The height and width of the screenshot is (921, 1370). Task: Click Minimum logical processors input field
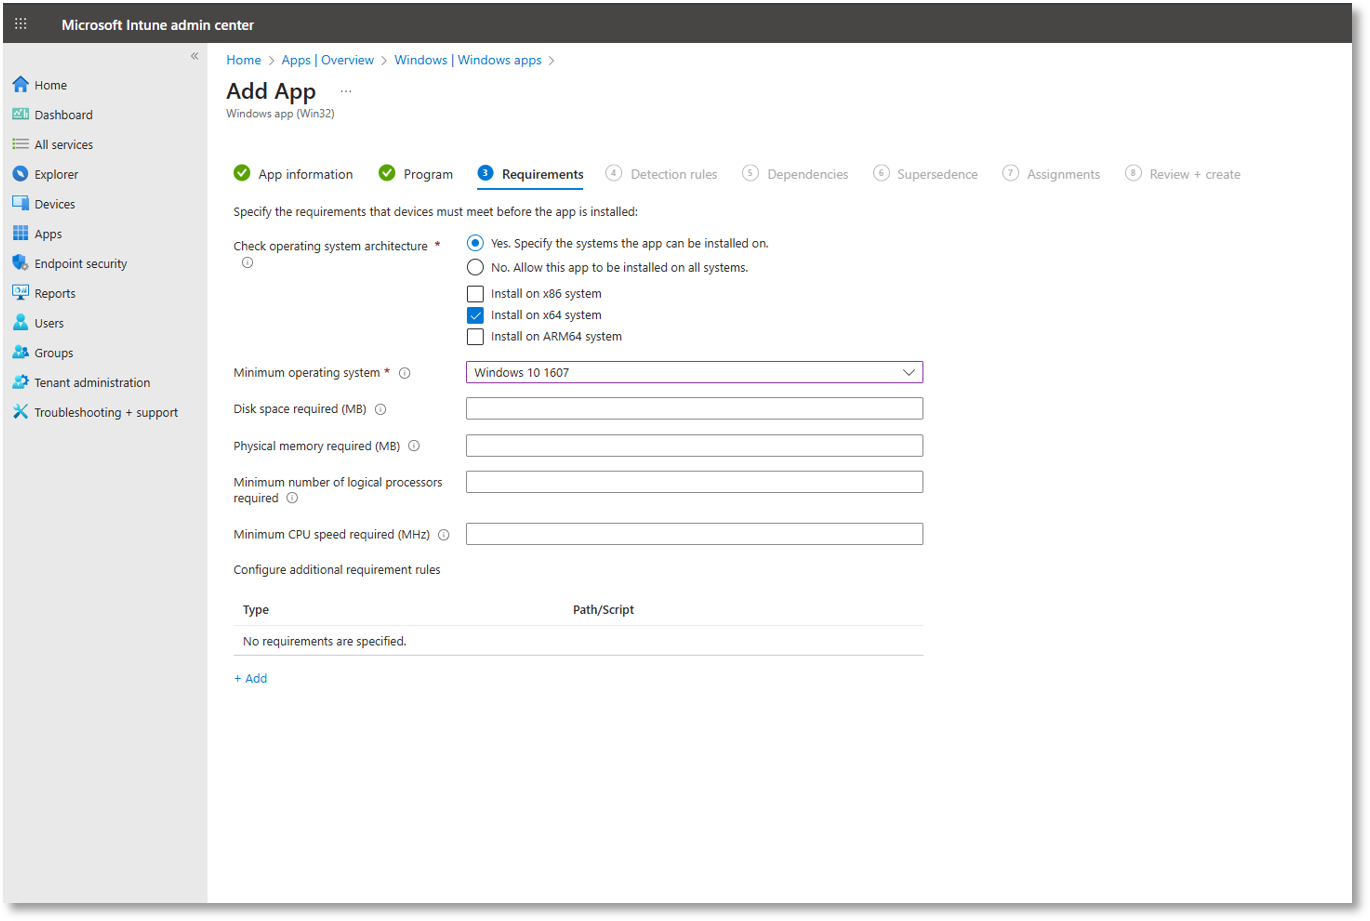pyautogui.click(x=694, y=481)
